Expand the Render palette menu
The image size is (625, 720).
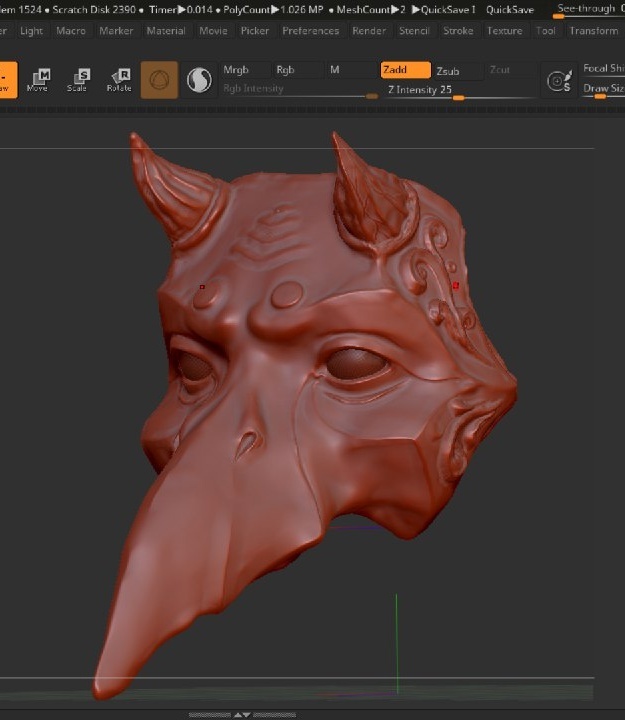[369, 31]
